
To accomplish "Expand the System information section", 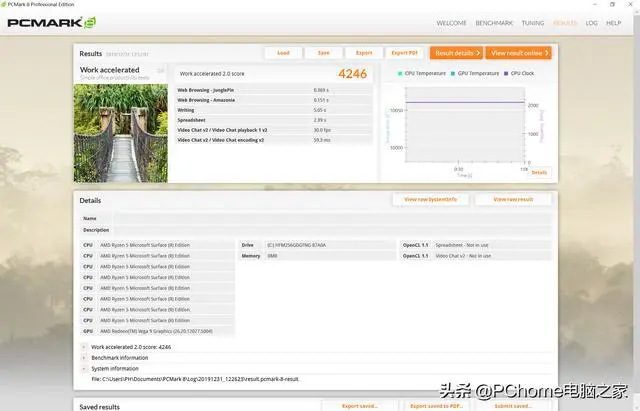I will point(84,368).
